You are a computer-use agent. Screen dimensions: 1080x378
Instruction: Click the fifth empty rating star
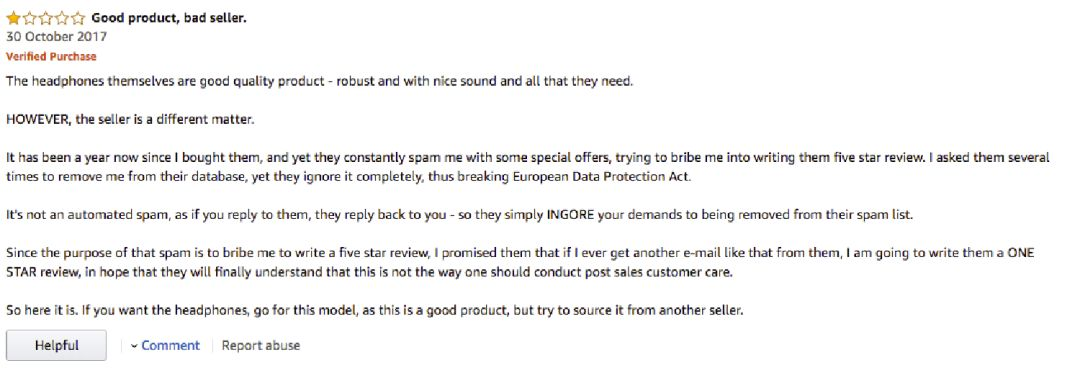(x=77, y=19)
